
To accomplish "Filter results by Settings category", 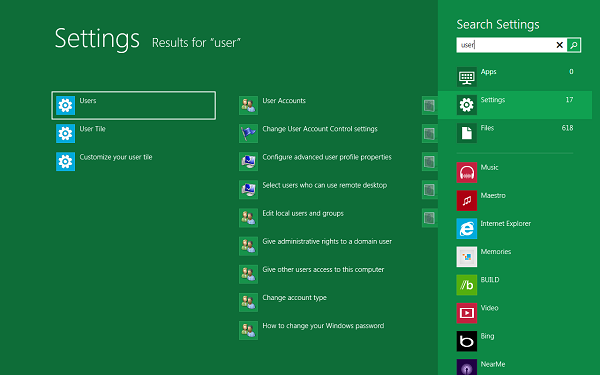I will pyautogui.click(x=515, y=105).
